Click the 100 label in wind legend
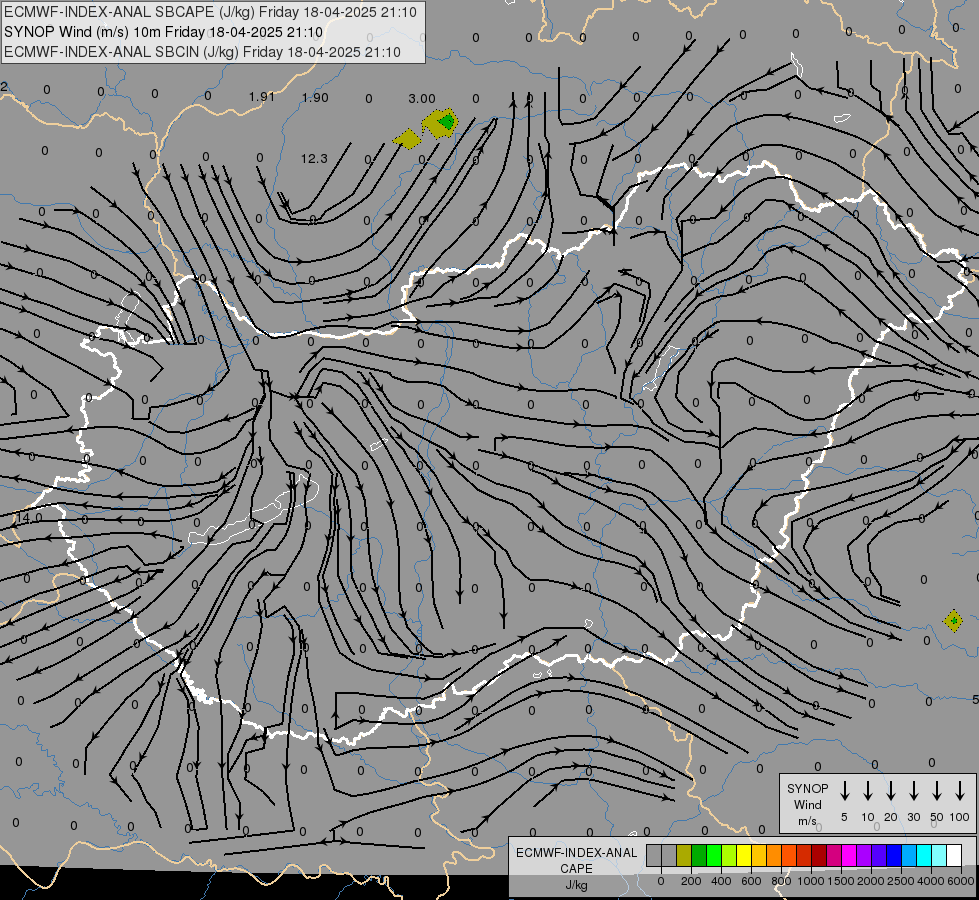This screenshot has width=979, height=900. tap(960, 817)
